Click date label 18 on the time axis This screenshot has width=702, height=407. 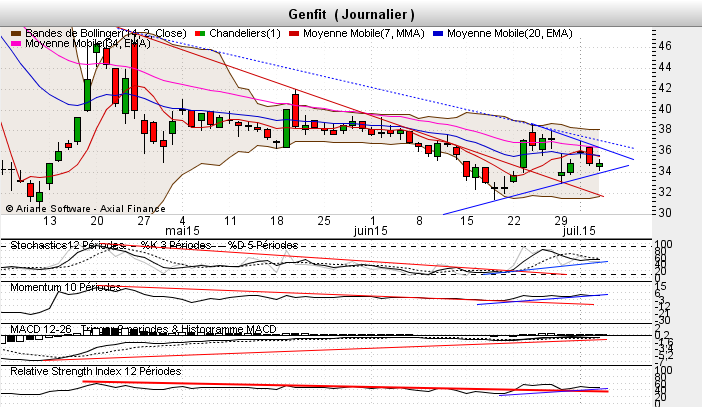pos(277,221)
